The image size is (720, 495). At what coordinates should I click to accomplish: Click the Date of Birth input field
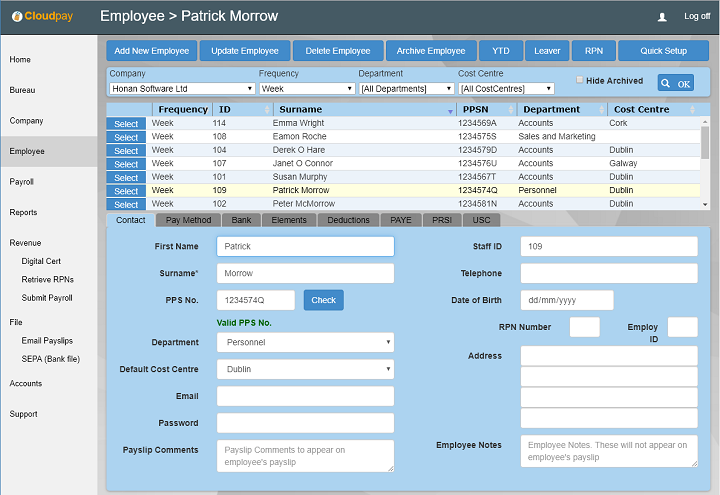(566, 300)
